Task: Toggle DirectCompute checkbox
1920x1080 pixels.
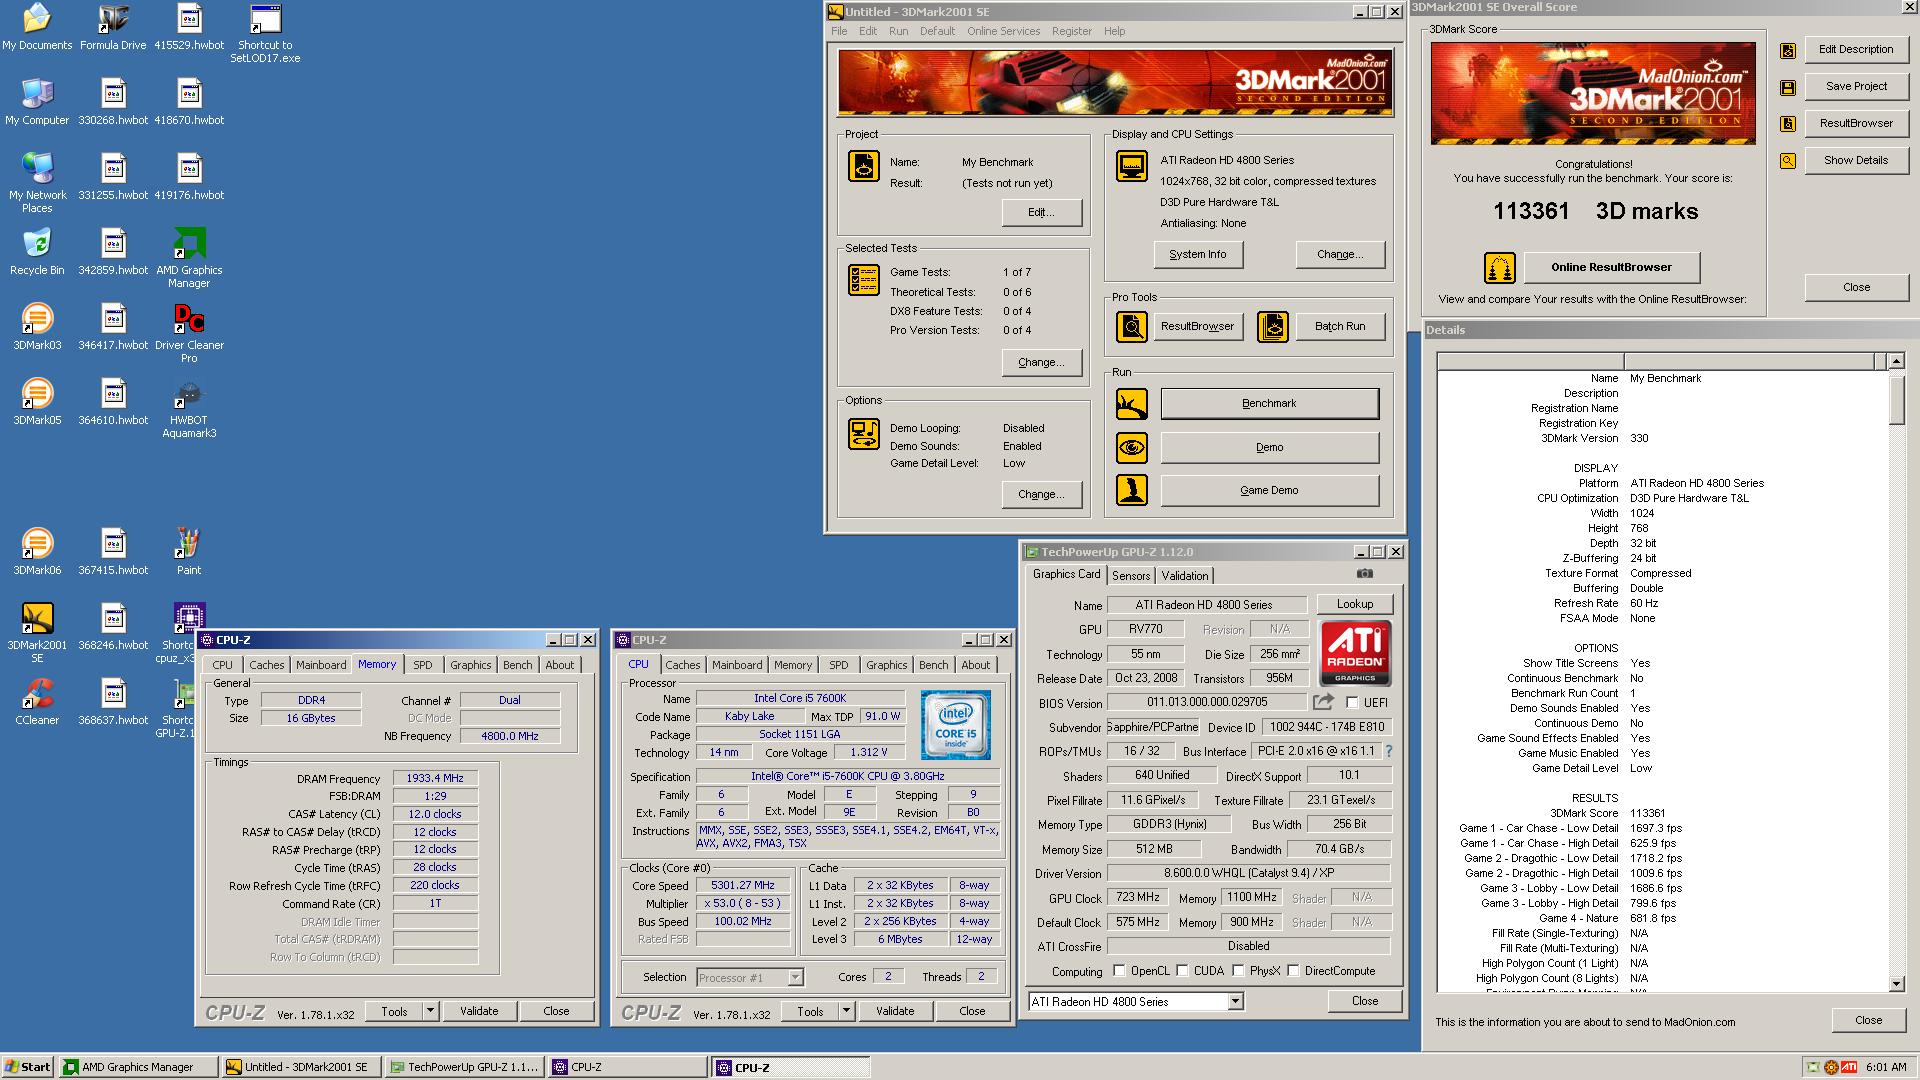Action: (1293, 971)
